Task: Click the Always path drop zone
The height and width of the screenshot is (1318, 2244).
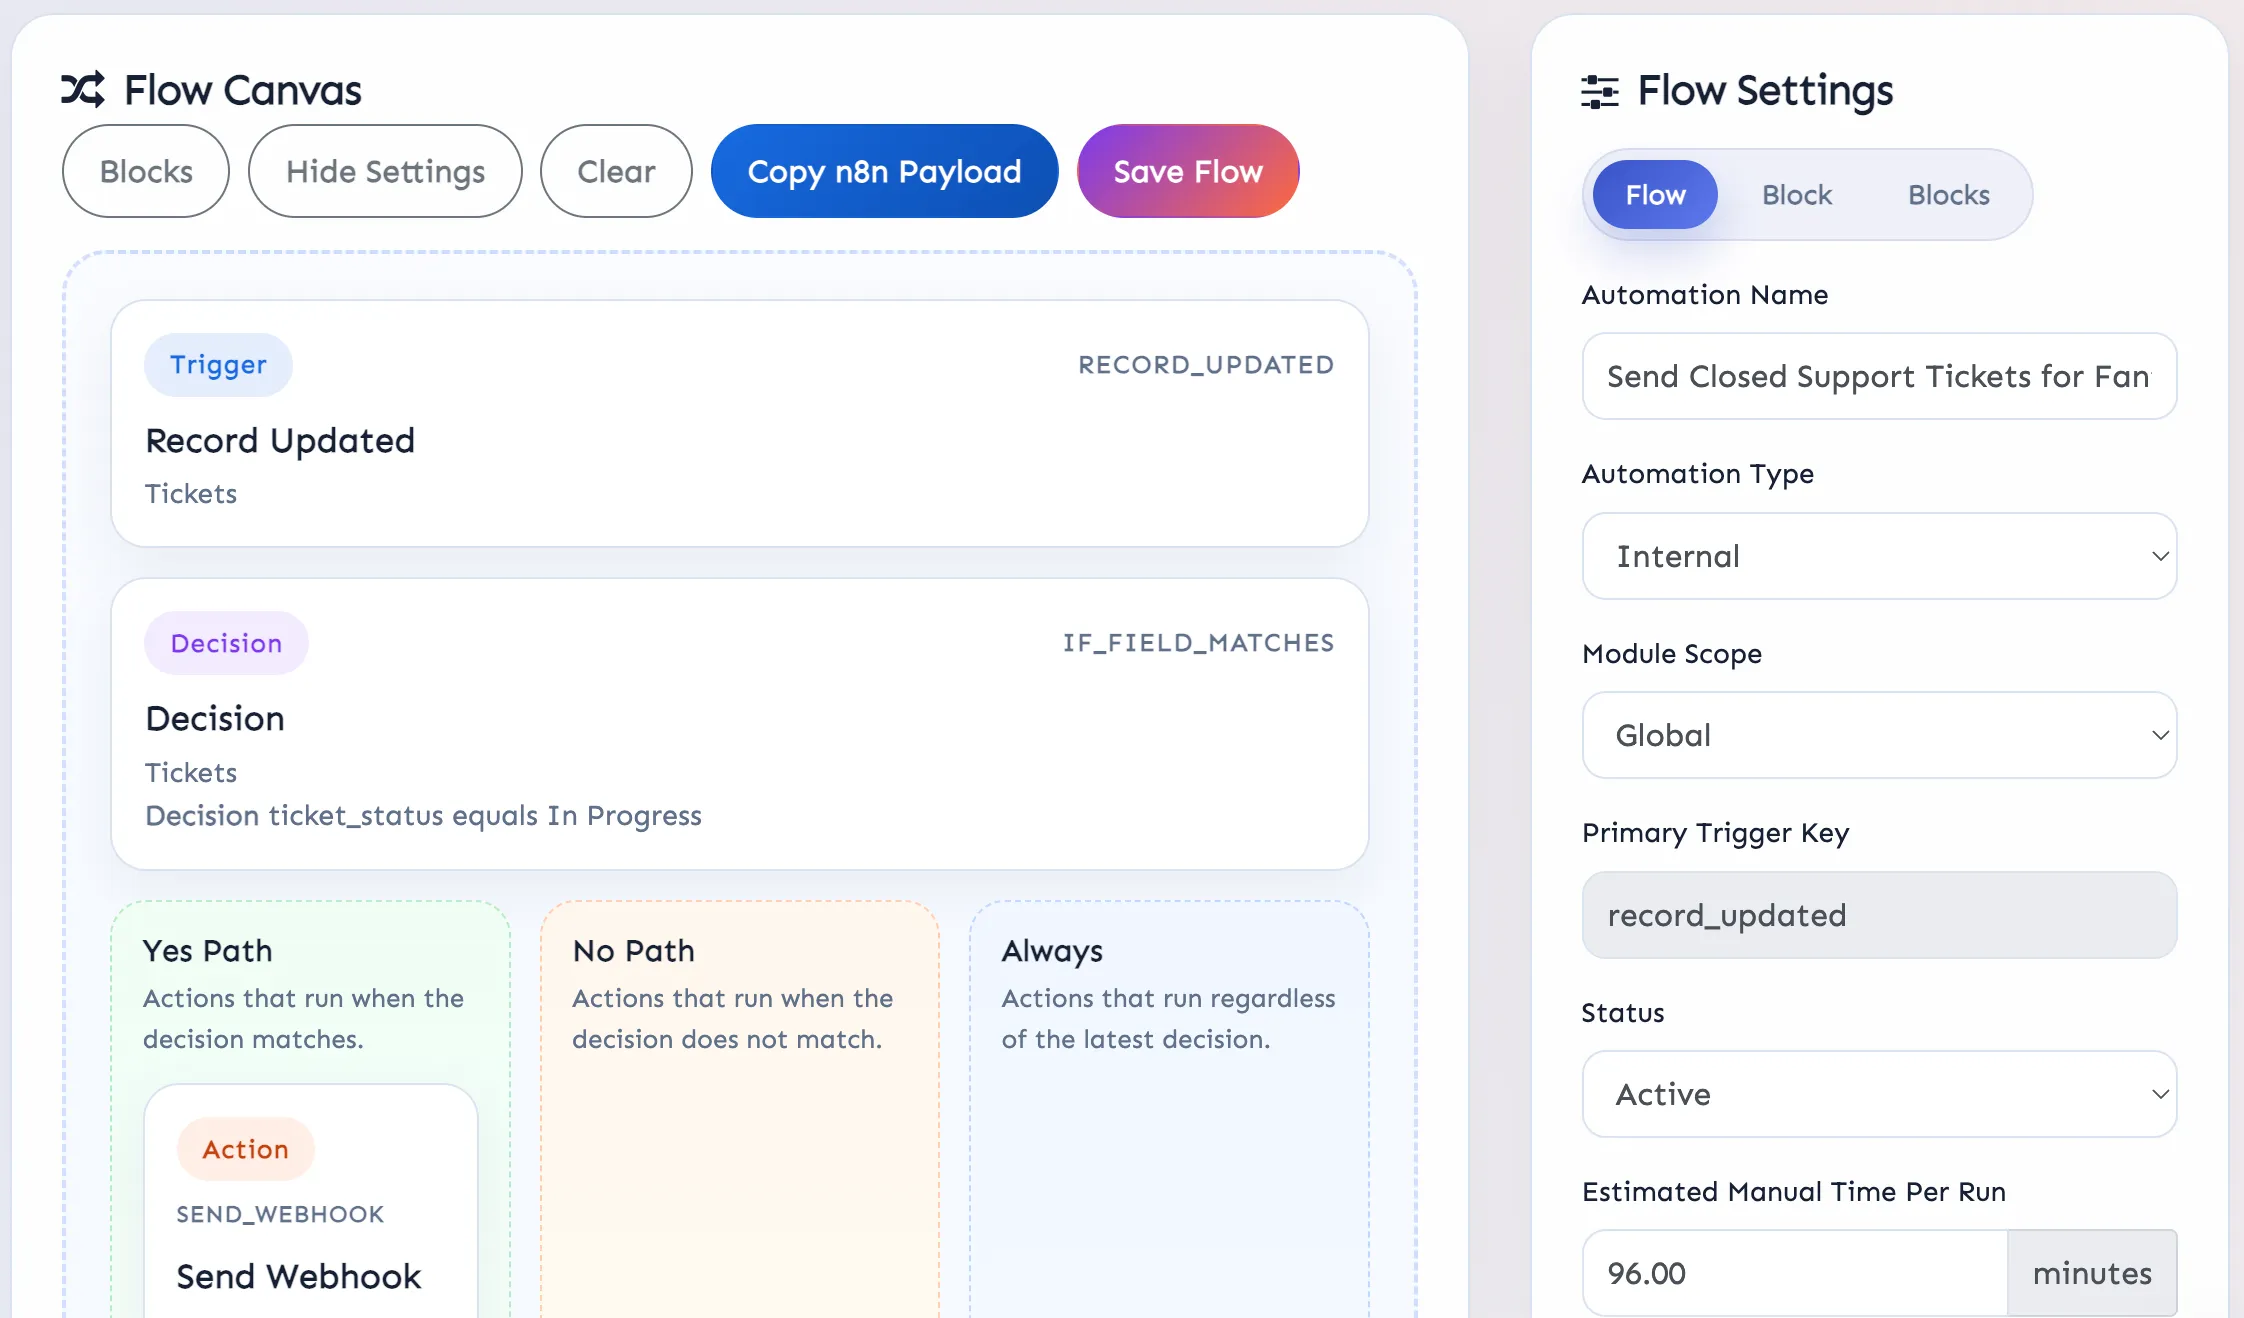Action: tap(1168, 1109)
